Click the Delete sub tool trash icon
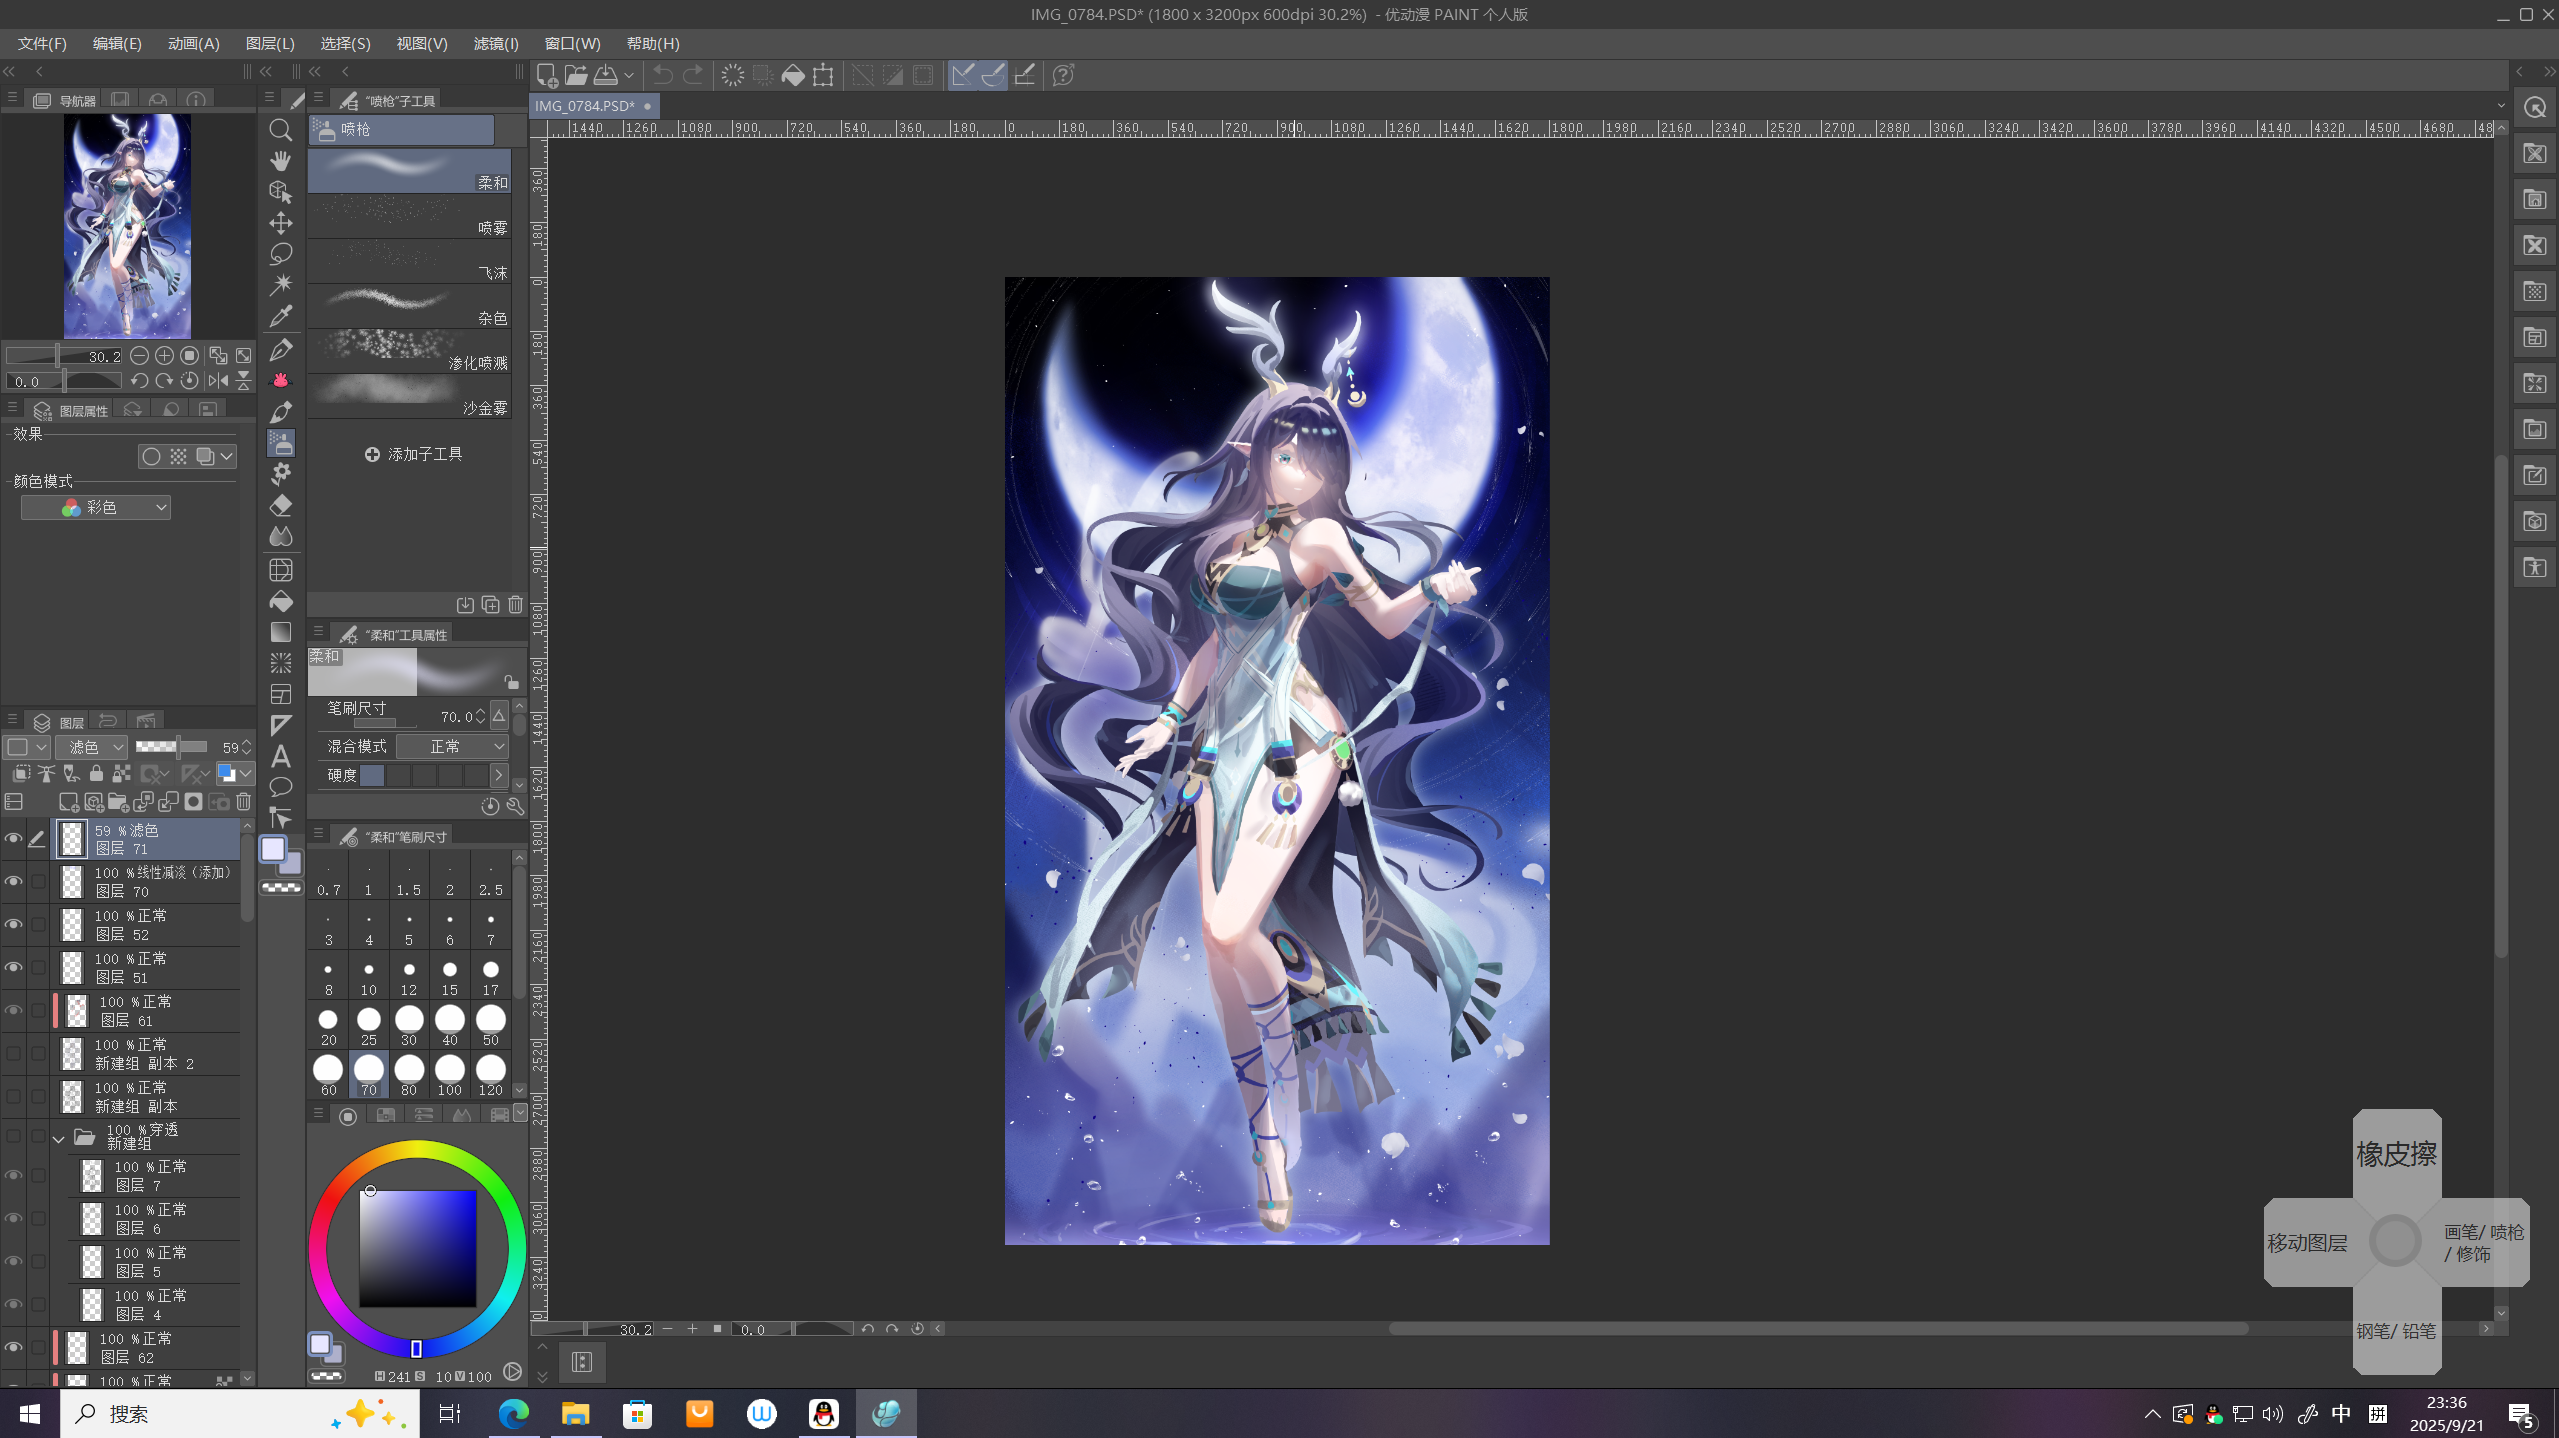The image size is (2559, 1438). click(515, 604)
